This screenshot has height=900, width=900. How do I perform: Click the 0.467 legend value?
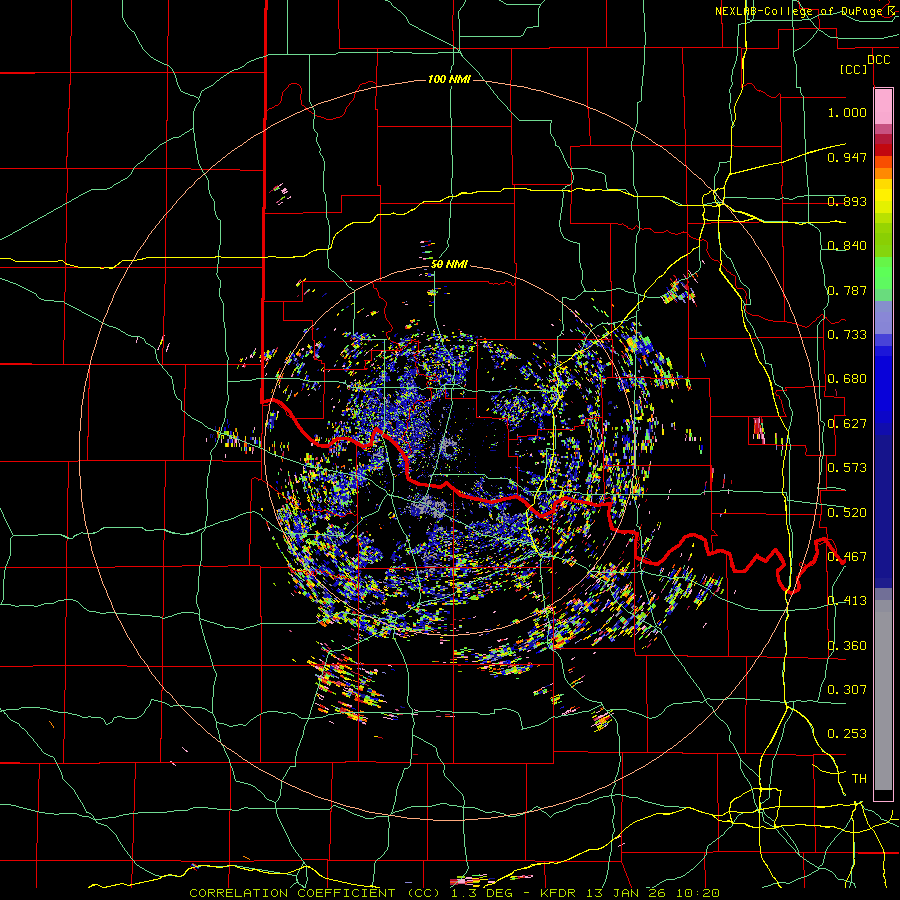click(x=847, y=557)
